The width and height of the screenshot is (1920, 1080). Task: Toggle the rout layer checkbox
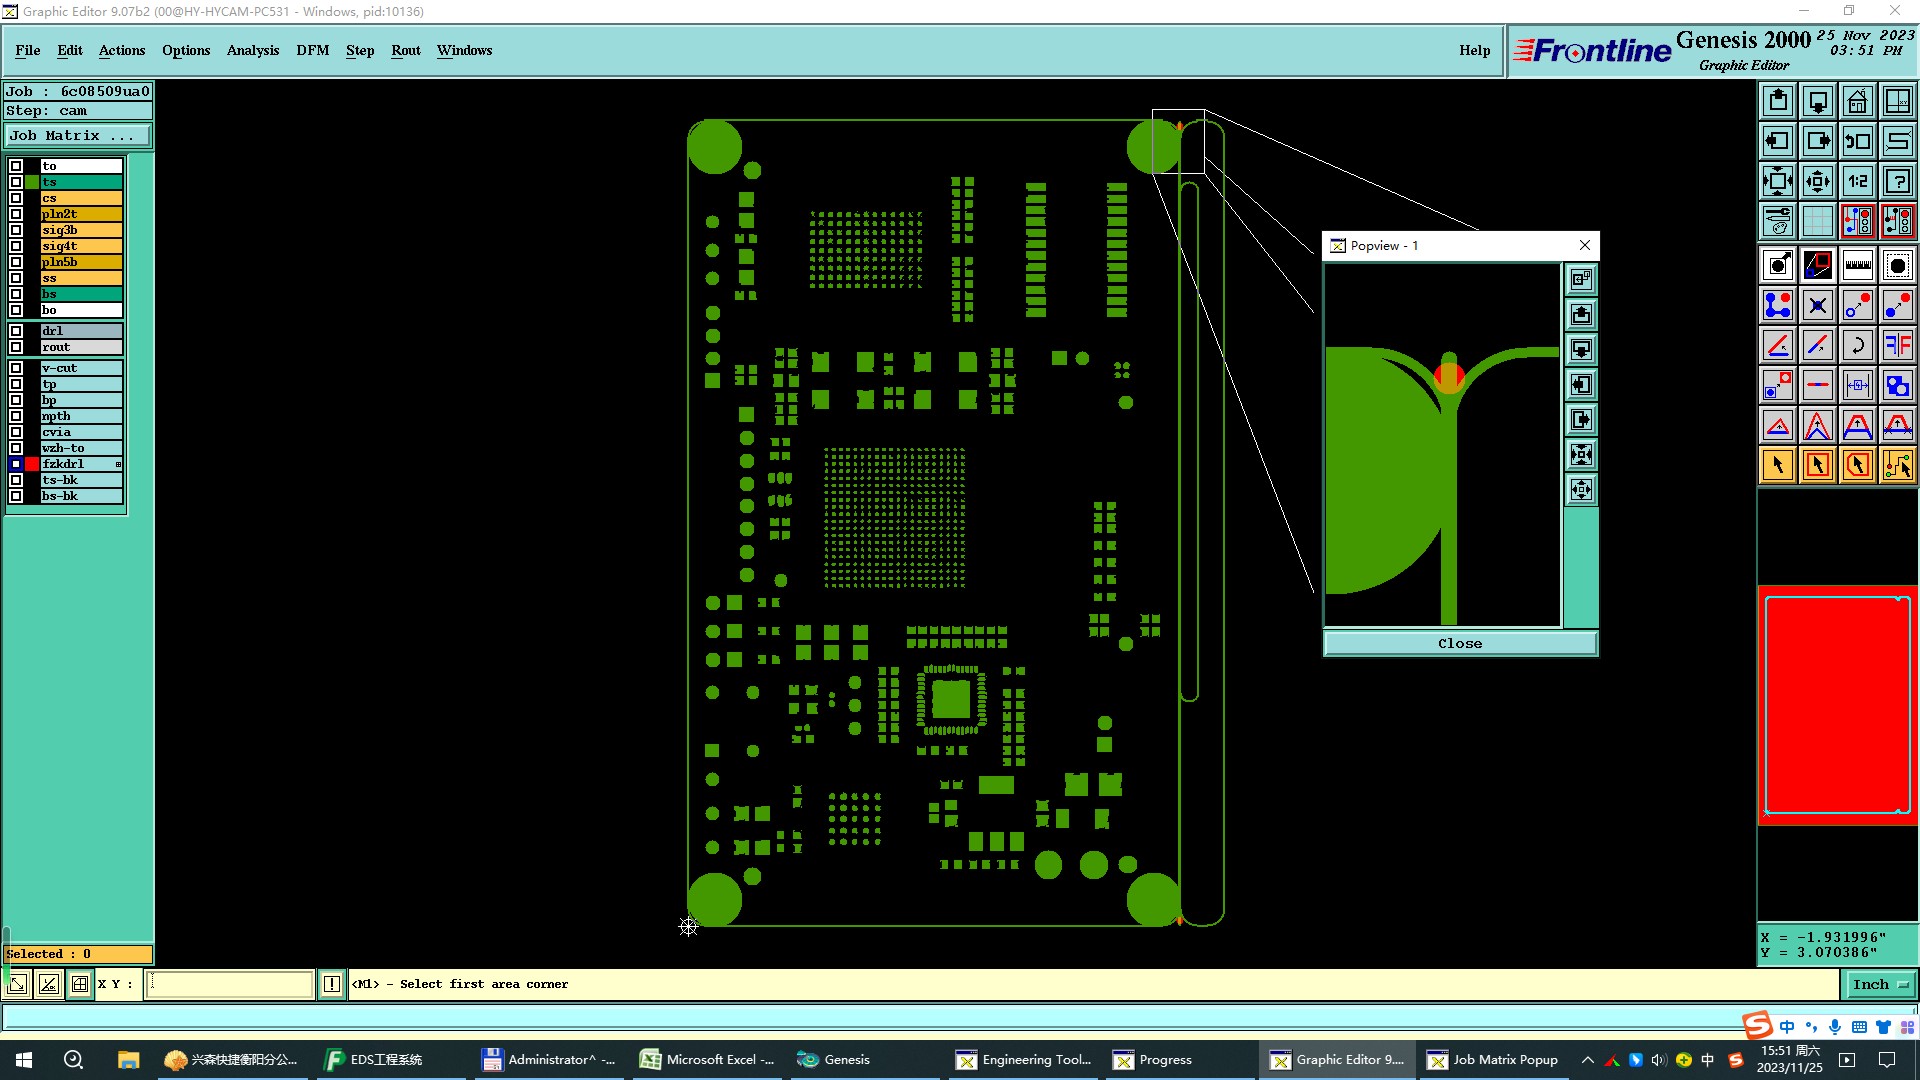(x=16, y=347)
